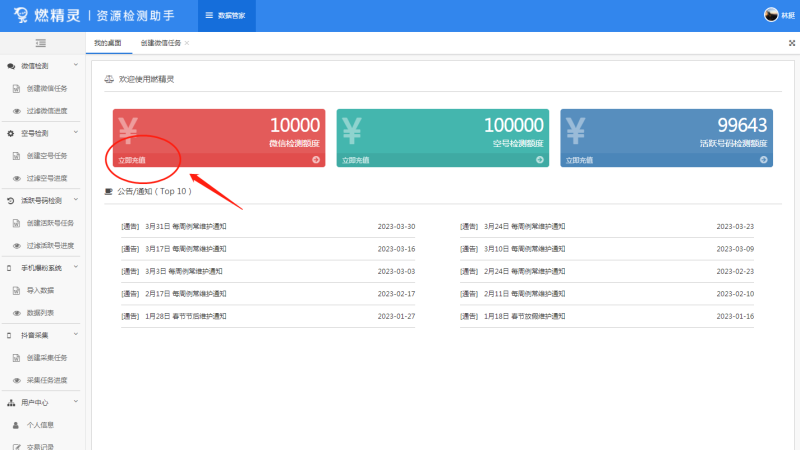Click the user avatar in header
The height and width of the screenshot is (450, 800).
pos(771,15)
